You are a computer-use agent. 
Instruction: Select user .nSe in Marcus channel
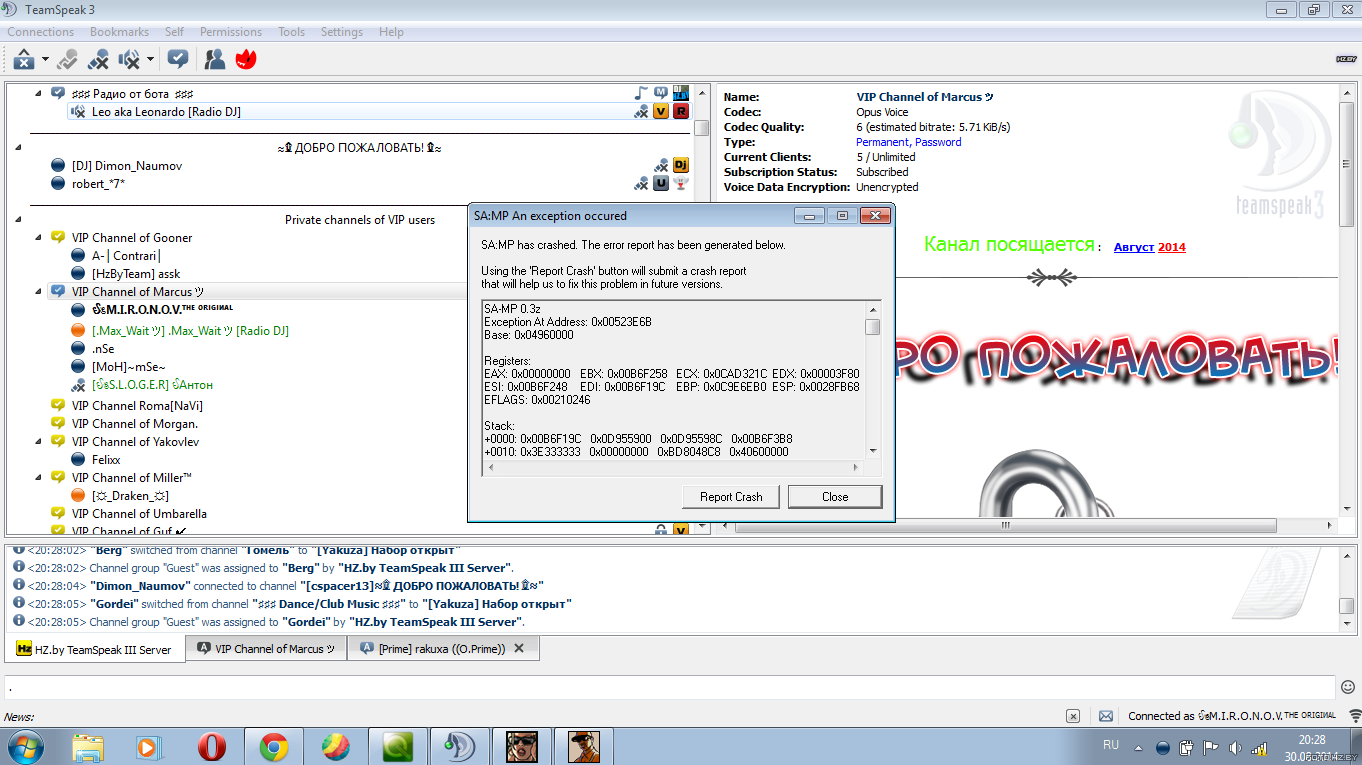(x=103, y=348)
